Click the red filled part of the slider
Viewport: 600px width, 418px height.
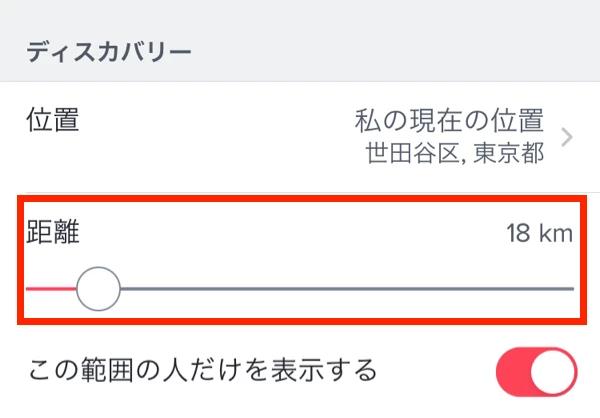[50, 289]
